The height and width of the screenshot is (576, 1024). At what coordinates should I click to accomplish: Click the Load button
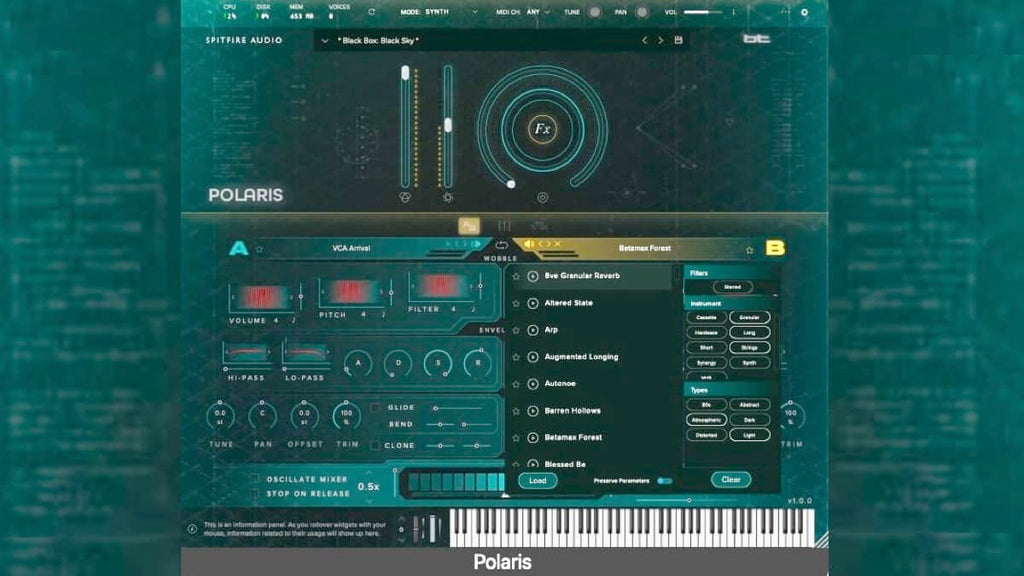click(537, 481)
